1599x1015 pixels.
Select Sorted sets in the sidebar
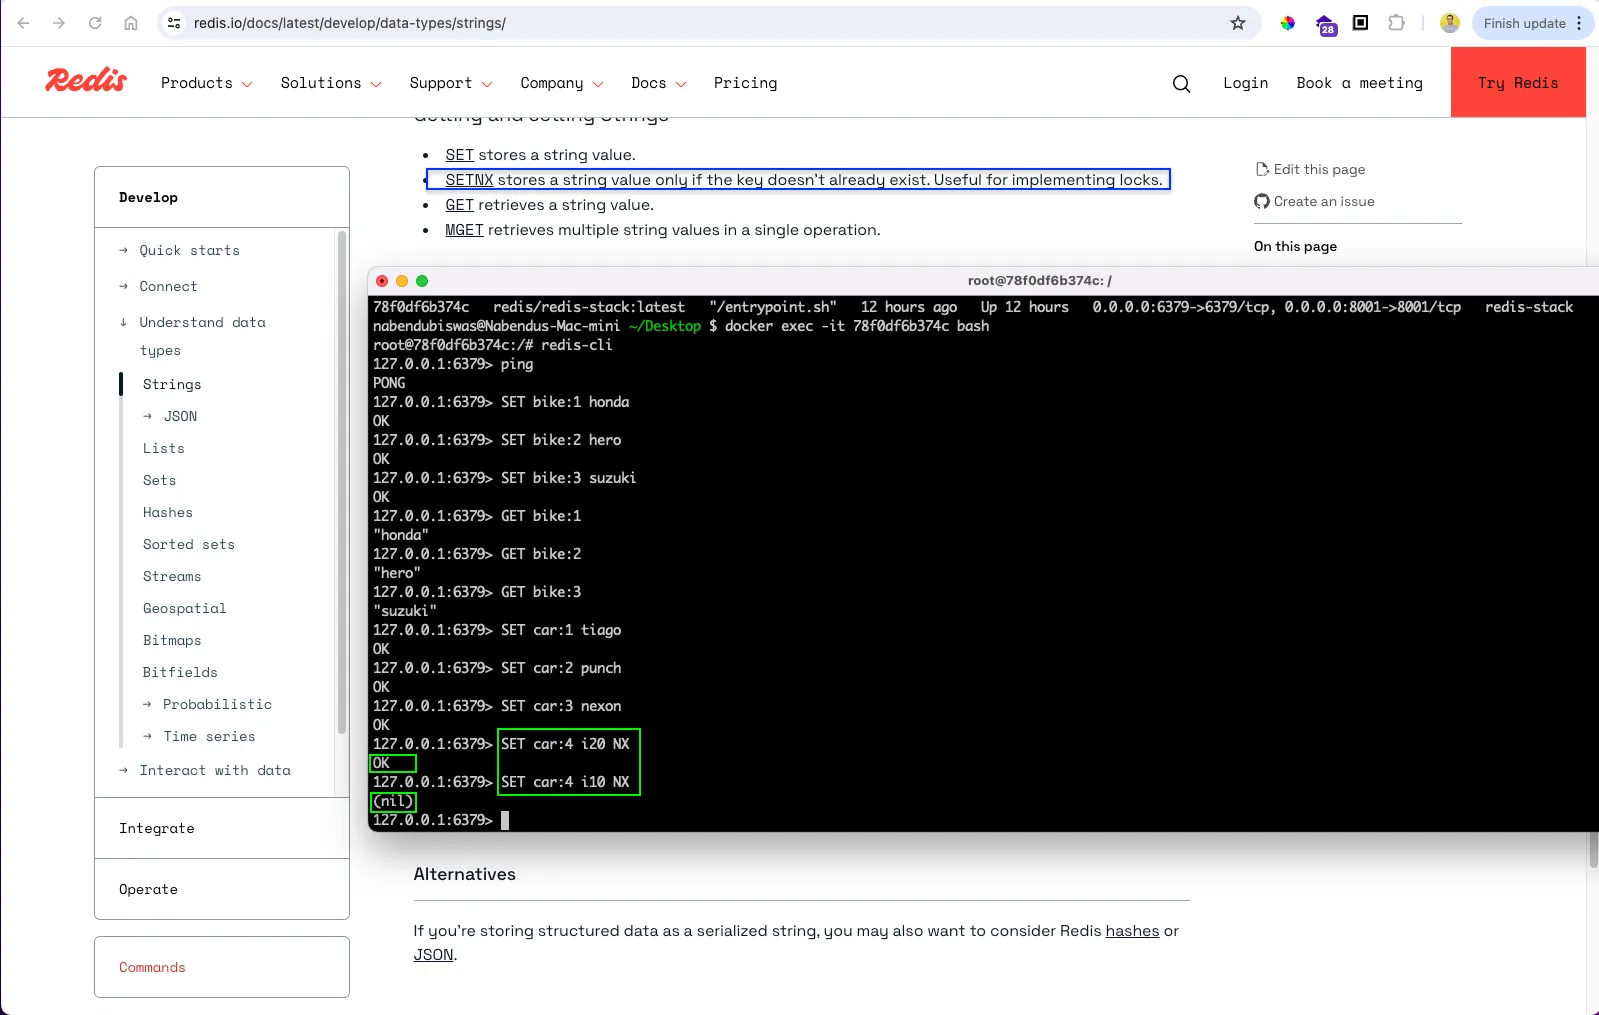point(189,544)
